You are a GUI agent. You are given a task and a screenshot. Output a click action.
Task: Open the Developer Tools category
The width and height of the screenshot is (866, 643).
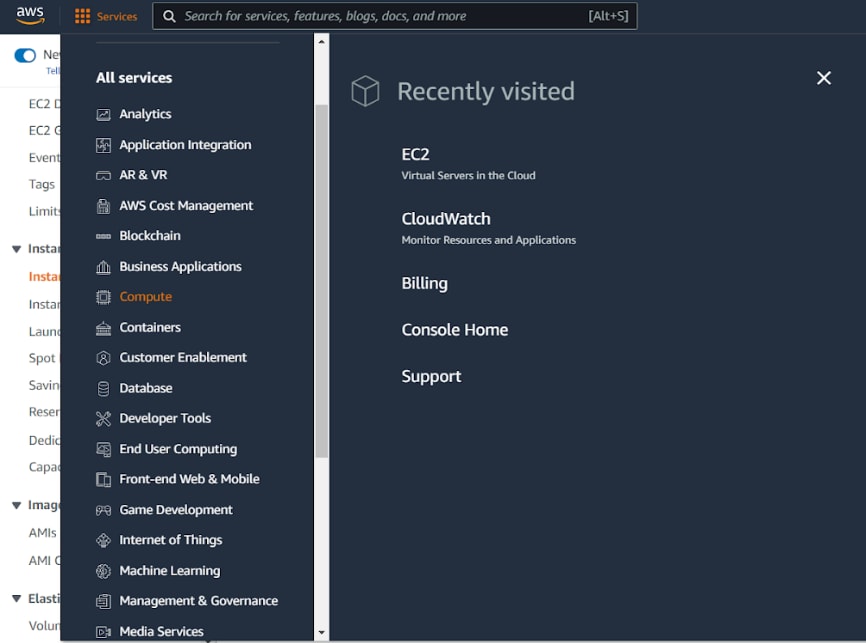[x=165, y=419]
